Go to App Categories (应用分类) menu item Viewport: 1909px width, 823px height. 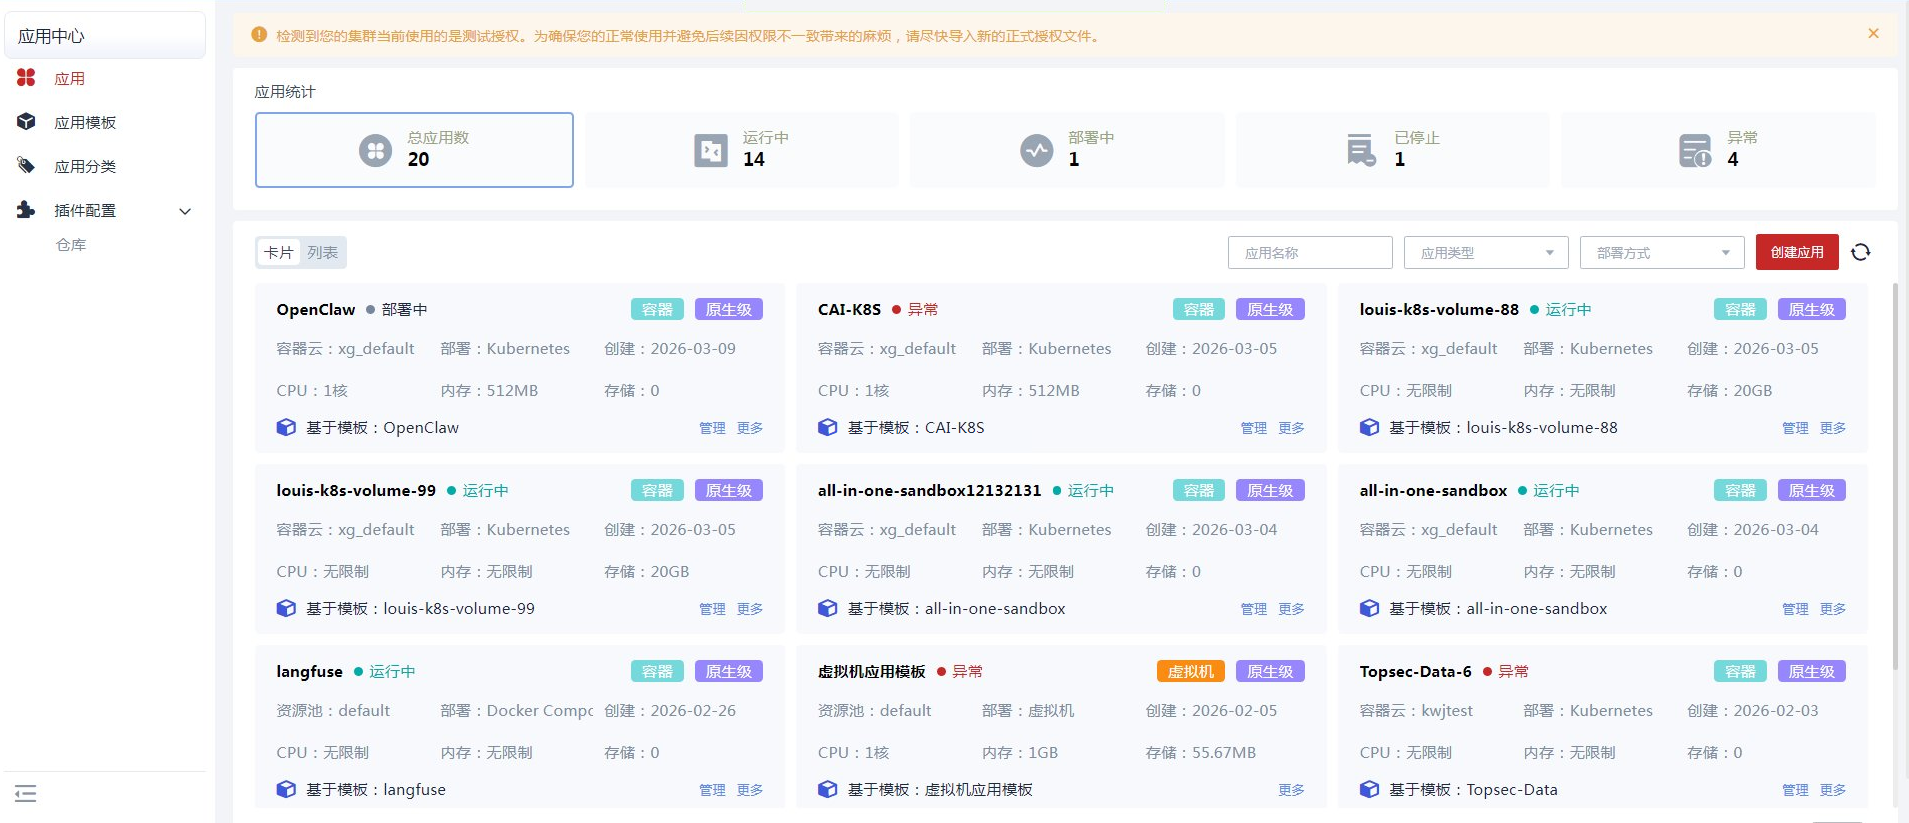85,167
